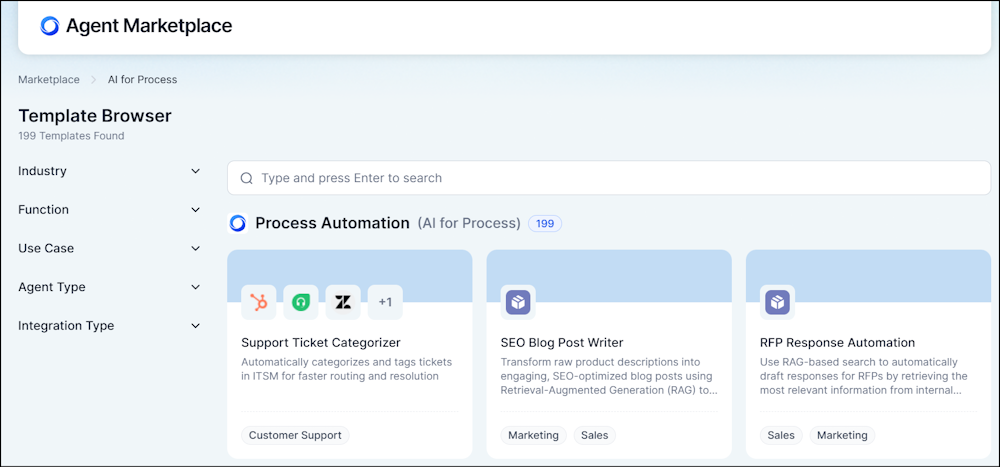The image size is (1000, 467).
Task: Click the RFP Response Automation cube icon
Action: click(x=777, y=302)
